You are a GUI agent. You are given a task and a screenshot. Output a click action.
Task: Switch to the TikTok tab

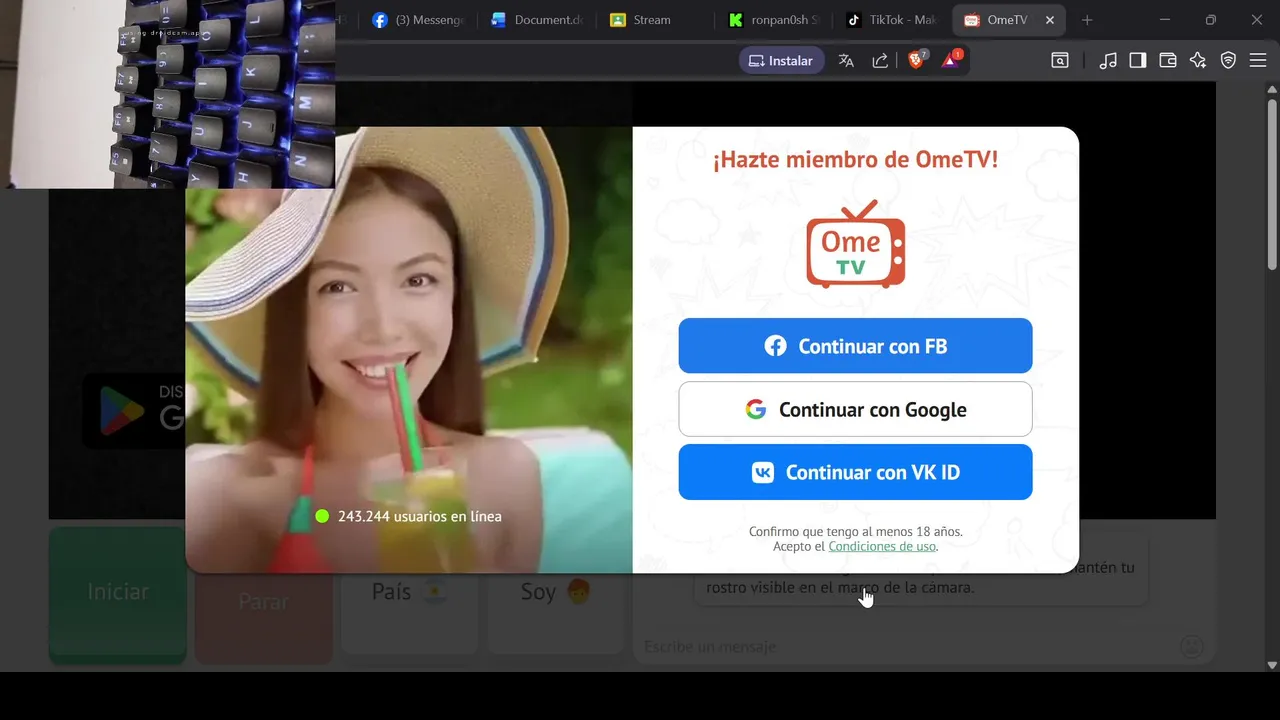(x=891, y=20)
